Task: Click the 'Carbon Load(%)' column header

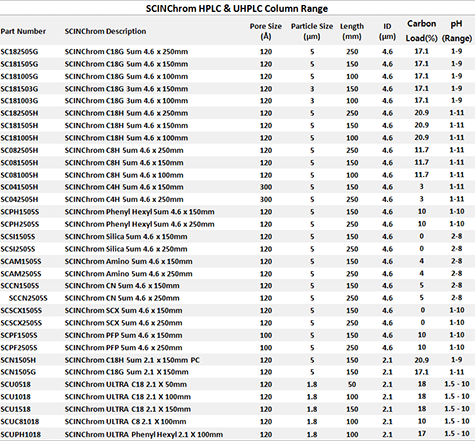Action: (421, 31)
